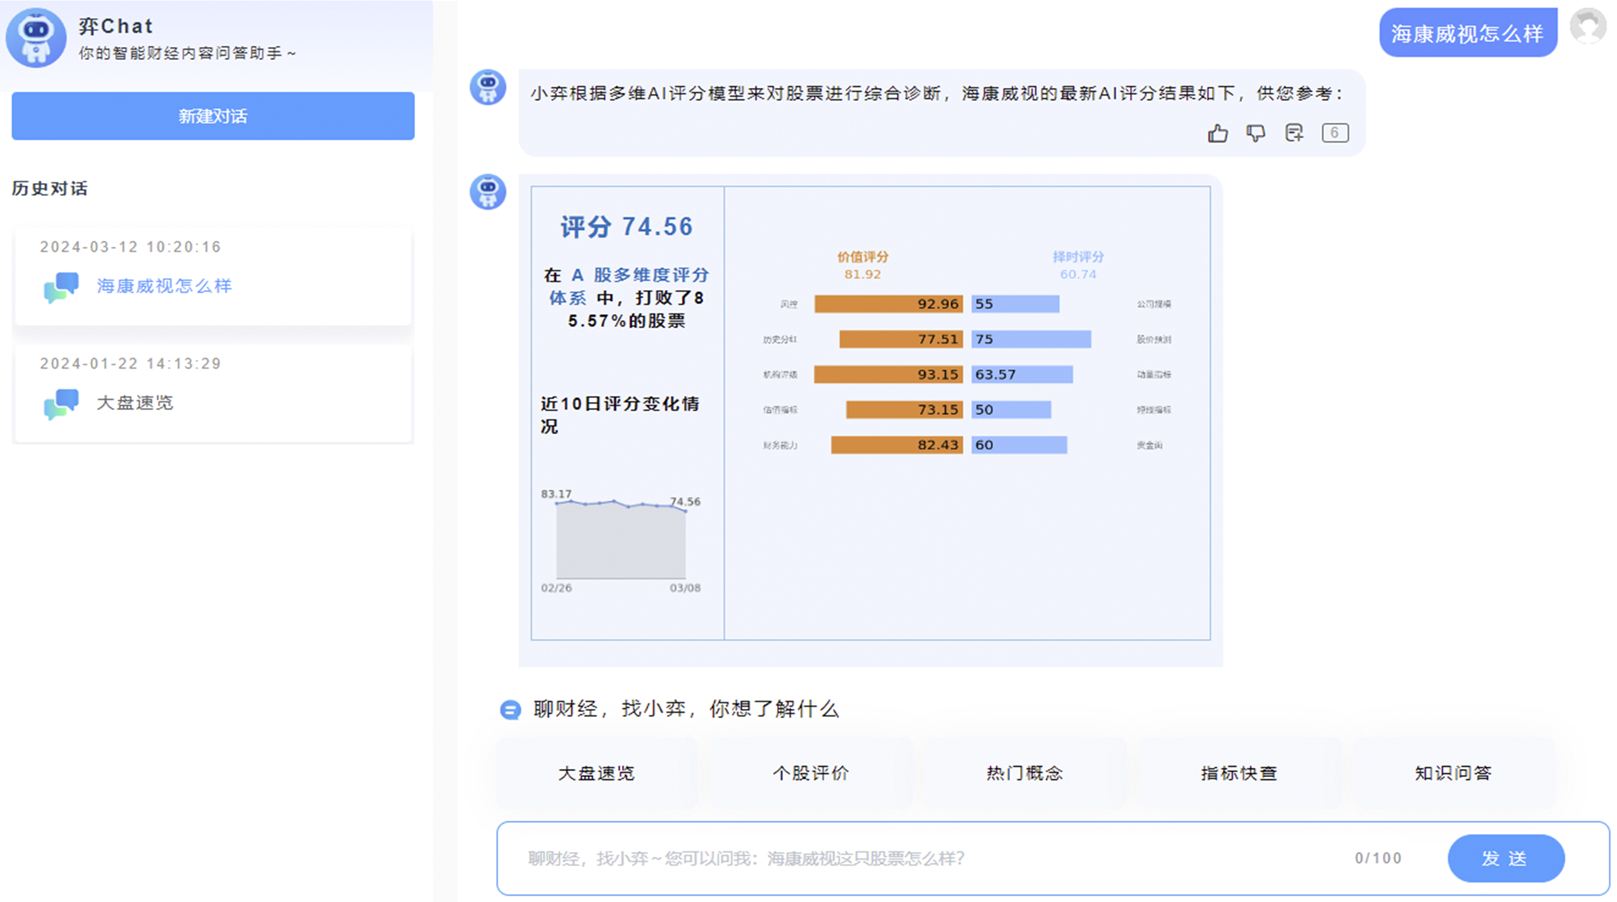Click the 弈Chat robot logo
Viewport: 1617px width, 902px height.
pyautogui.click(x=36, y=37)
